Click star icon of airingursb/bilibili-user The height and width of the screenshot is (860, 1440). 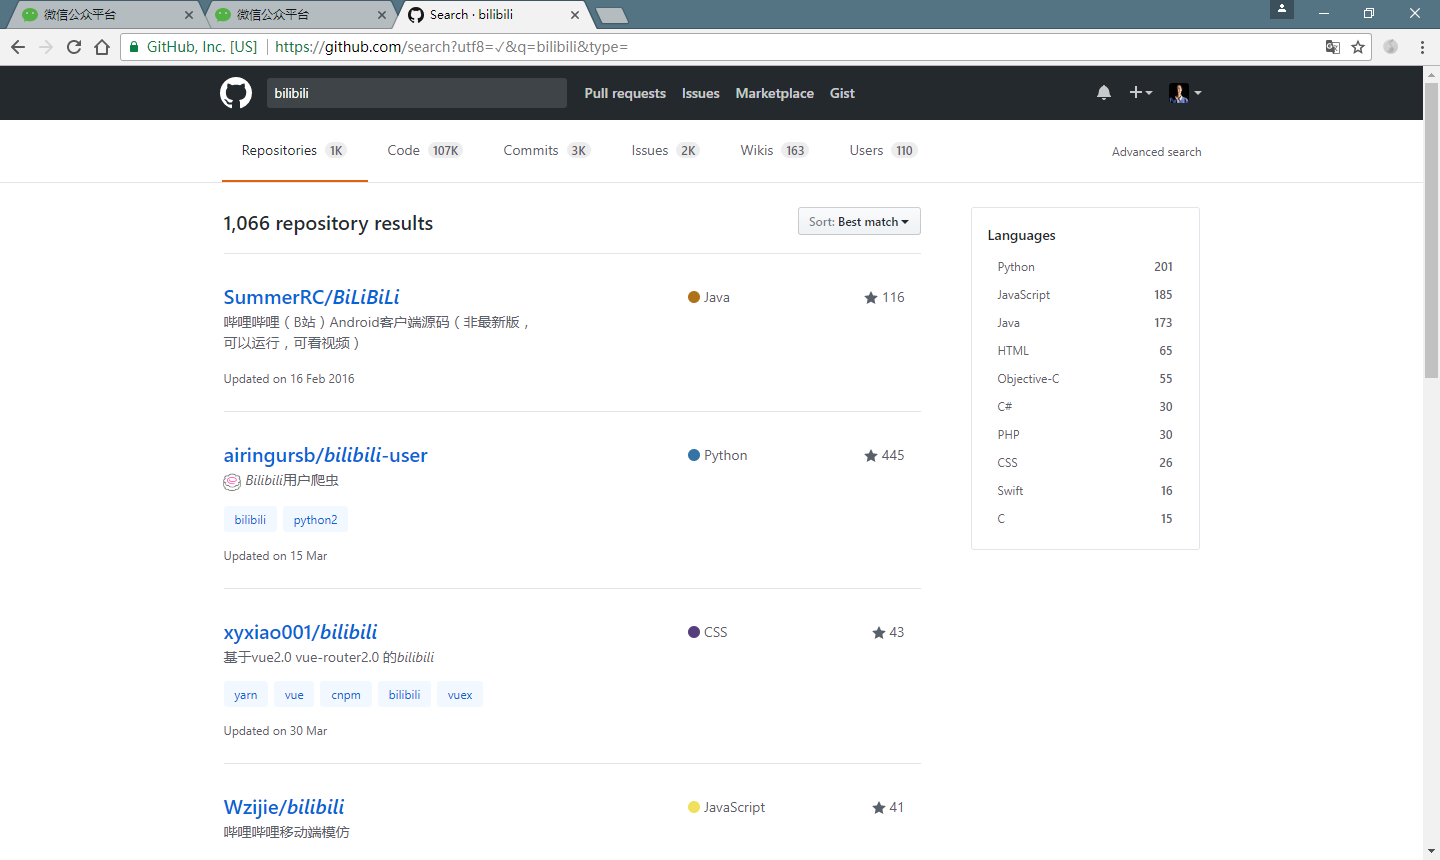871,456
